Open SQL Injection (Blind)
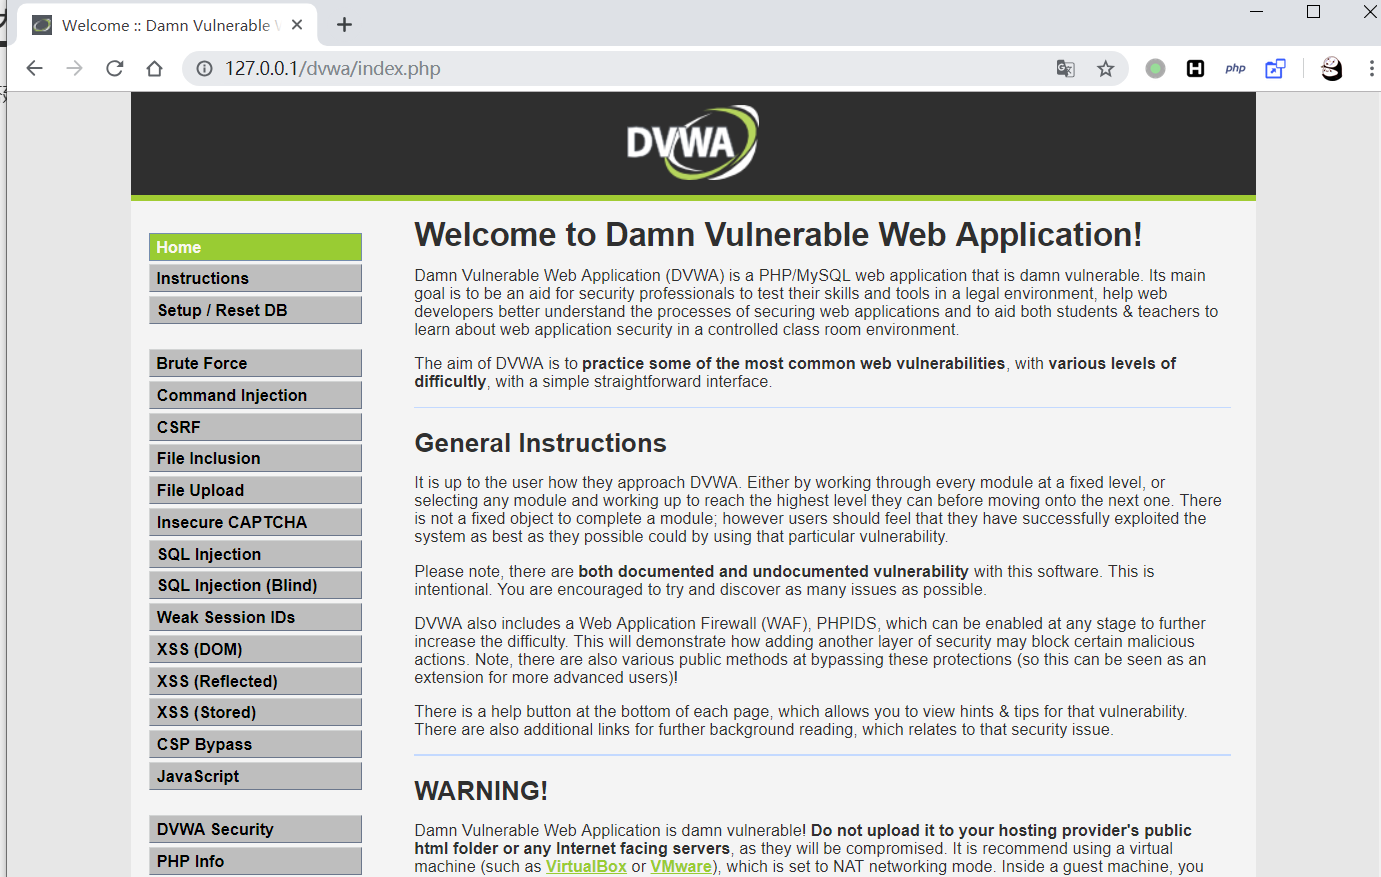Screen dimensions: 1381x877 click(x=255, y=585)
